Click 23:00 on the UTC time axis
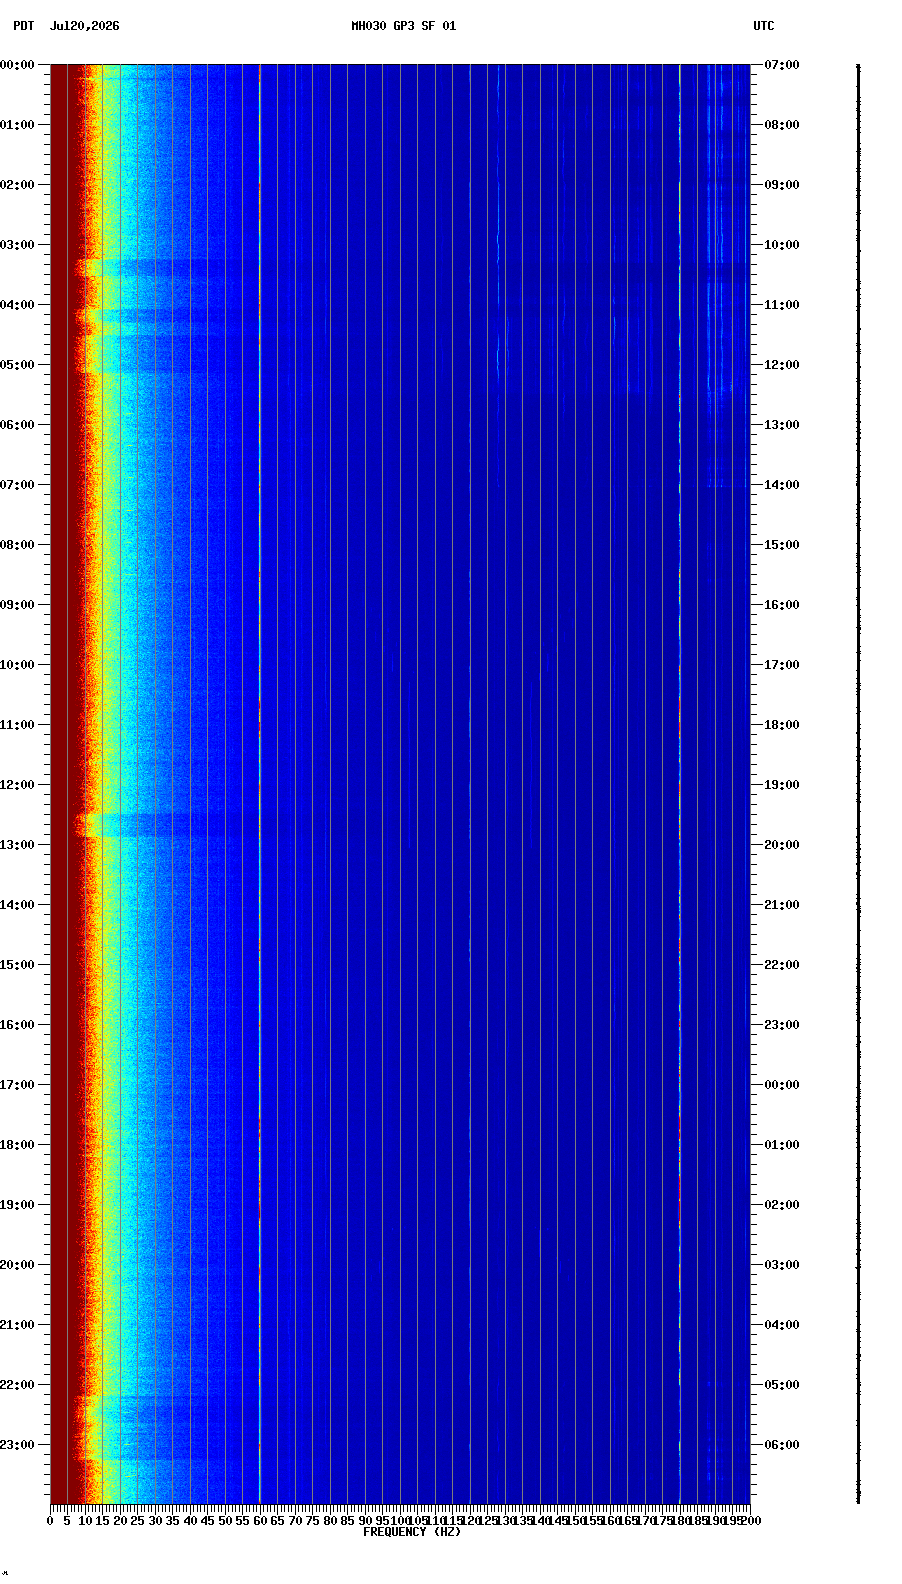The height and width of the screenshot is (1584, 902). [782, 1025]
